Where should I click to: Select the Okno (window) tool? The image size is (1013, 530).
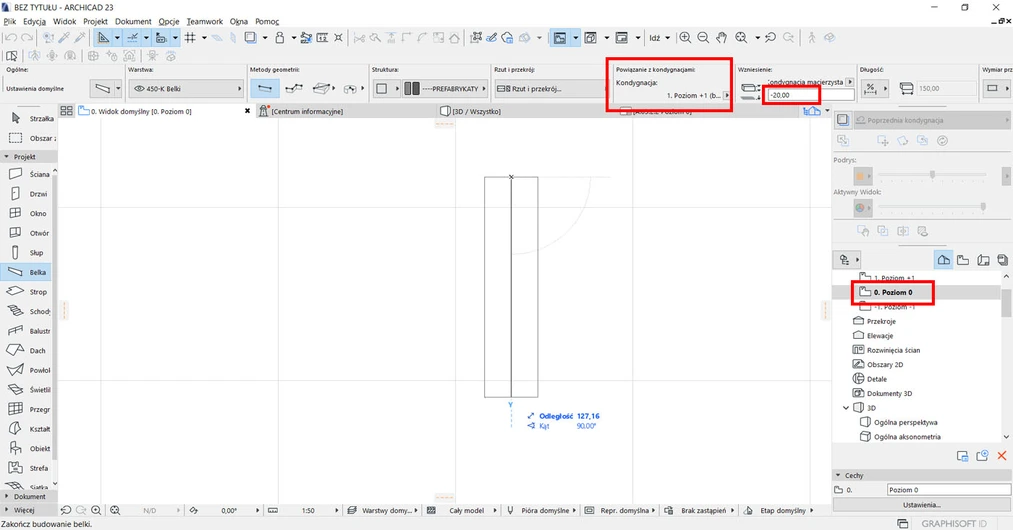coord(29,213)
